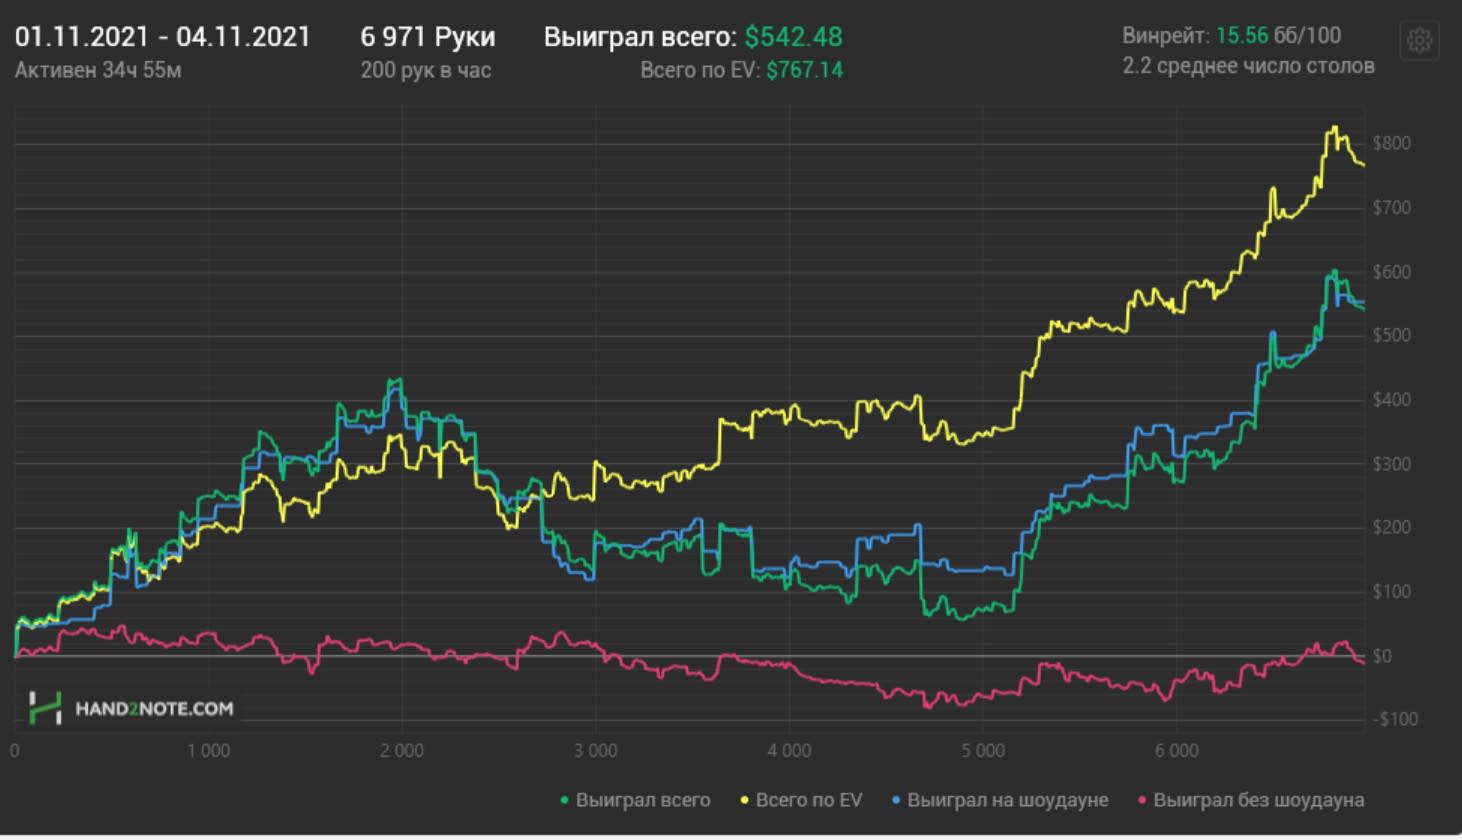Click the "$200" y-axis label
Viewport: 1462px width, 840px height.
point(1391,527)
